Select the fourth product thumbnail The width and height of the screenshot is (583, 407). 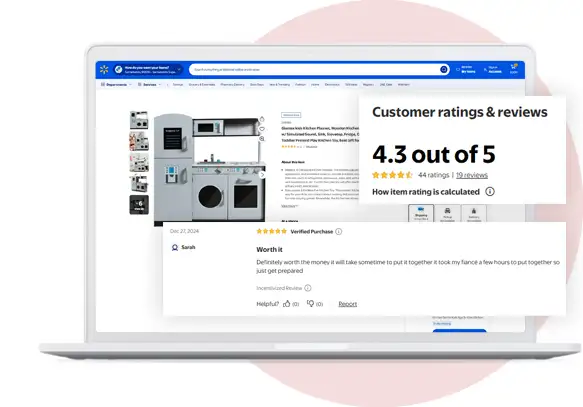139,184
